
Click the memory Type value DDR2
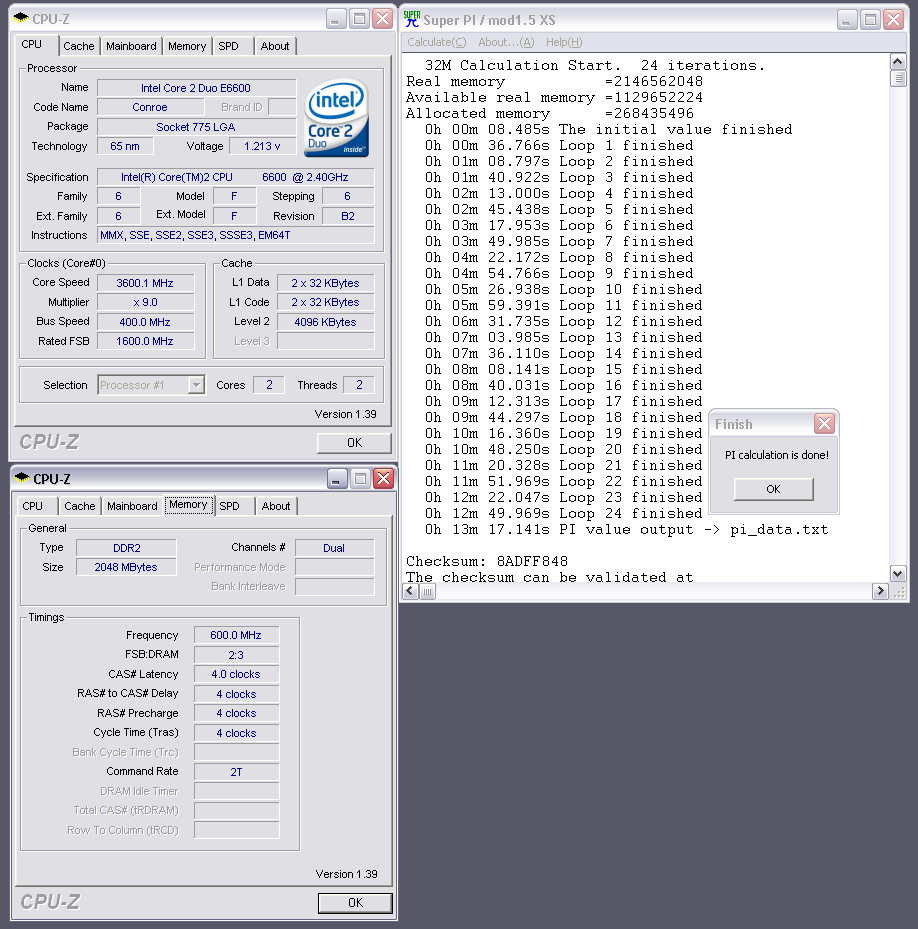click(x=126, y=548)
